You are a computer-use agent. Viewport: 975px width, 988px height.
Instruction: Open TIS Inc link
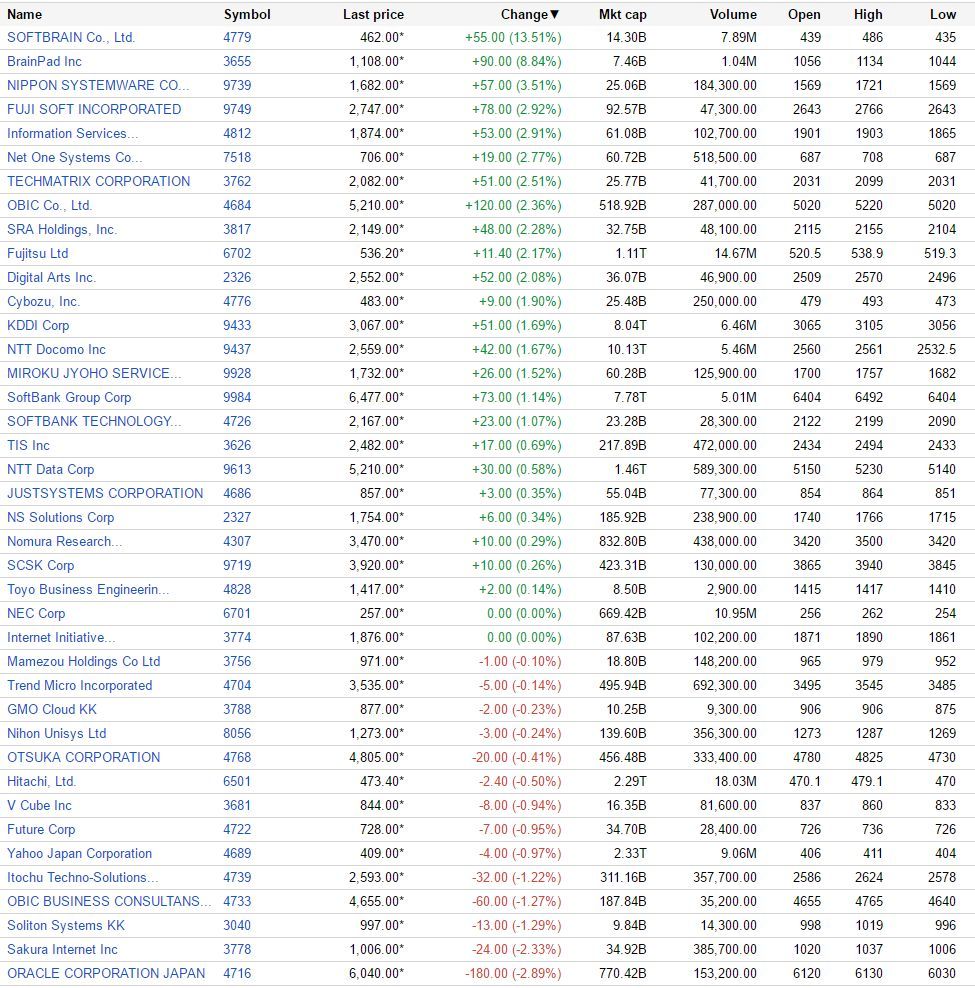tap(28, 445)
